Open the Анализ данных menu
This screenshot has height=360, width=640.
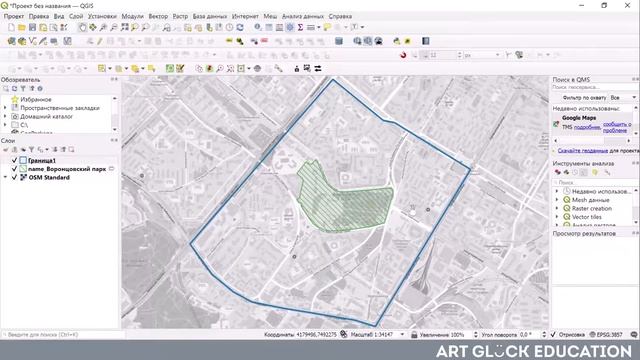click(x=303, y=16)
